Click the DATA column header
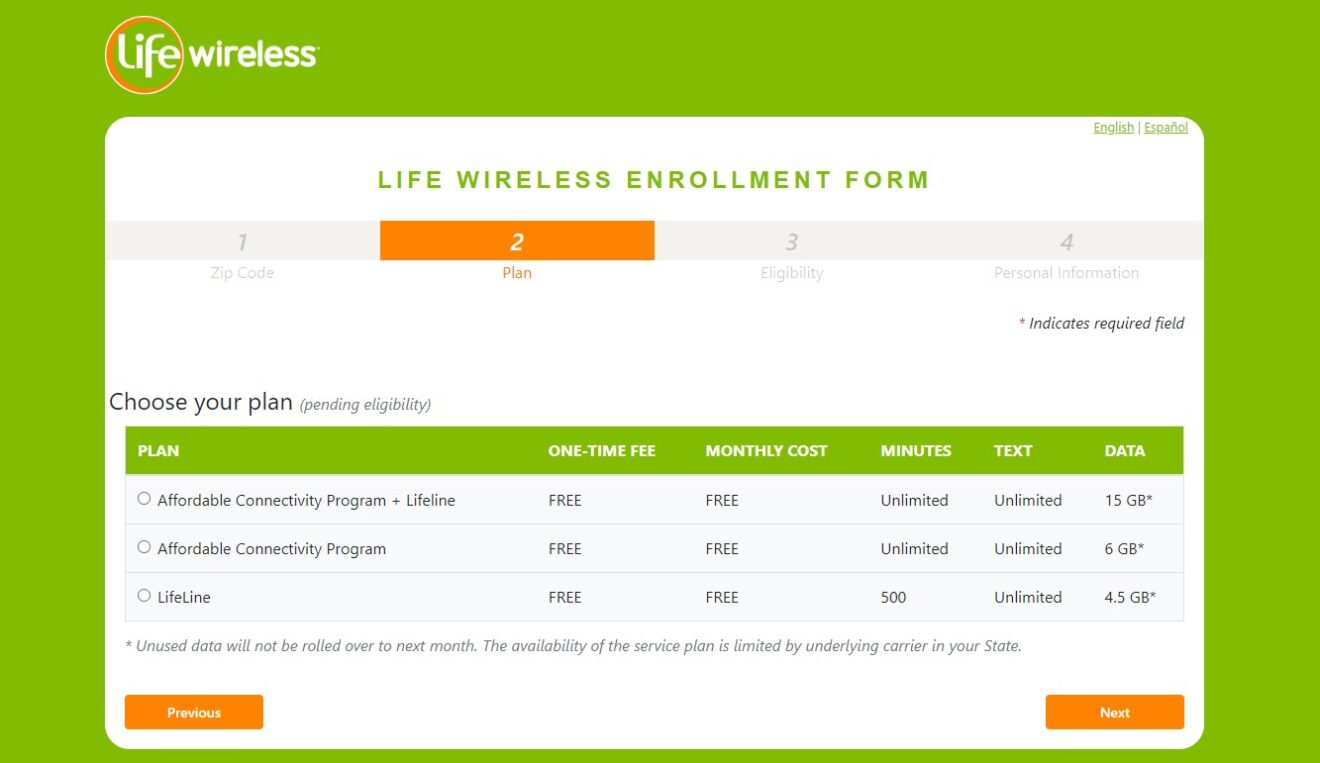 [x=1124, y=450]
